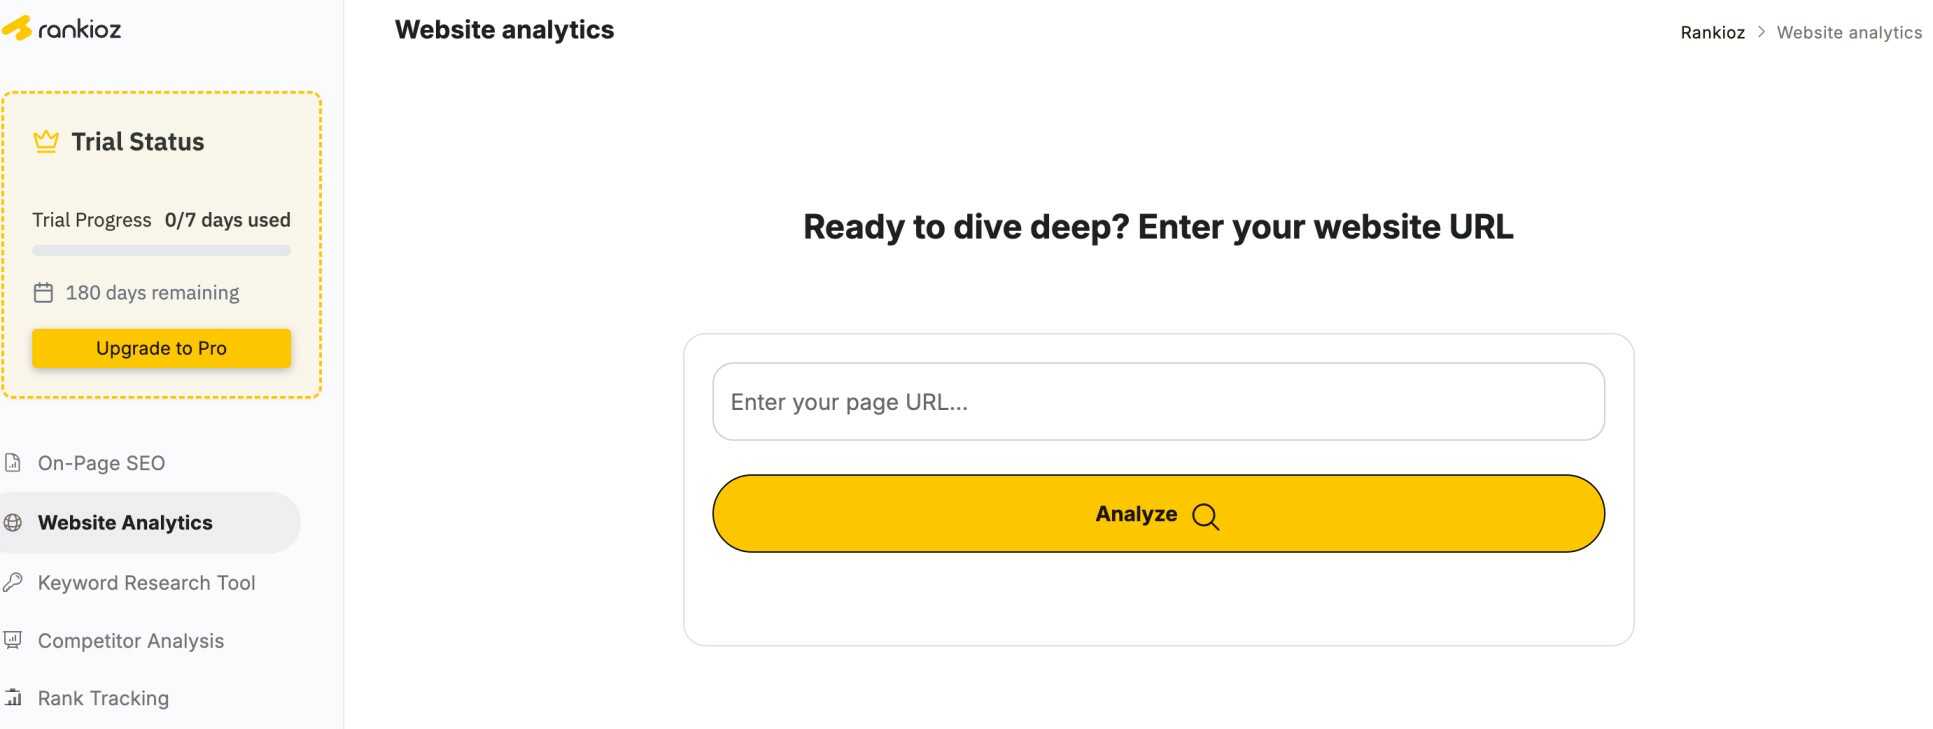Viewport: 1933px width, 729px height.
Task: Click the yellow Analyze button
Action: tap(1157, 513)
